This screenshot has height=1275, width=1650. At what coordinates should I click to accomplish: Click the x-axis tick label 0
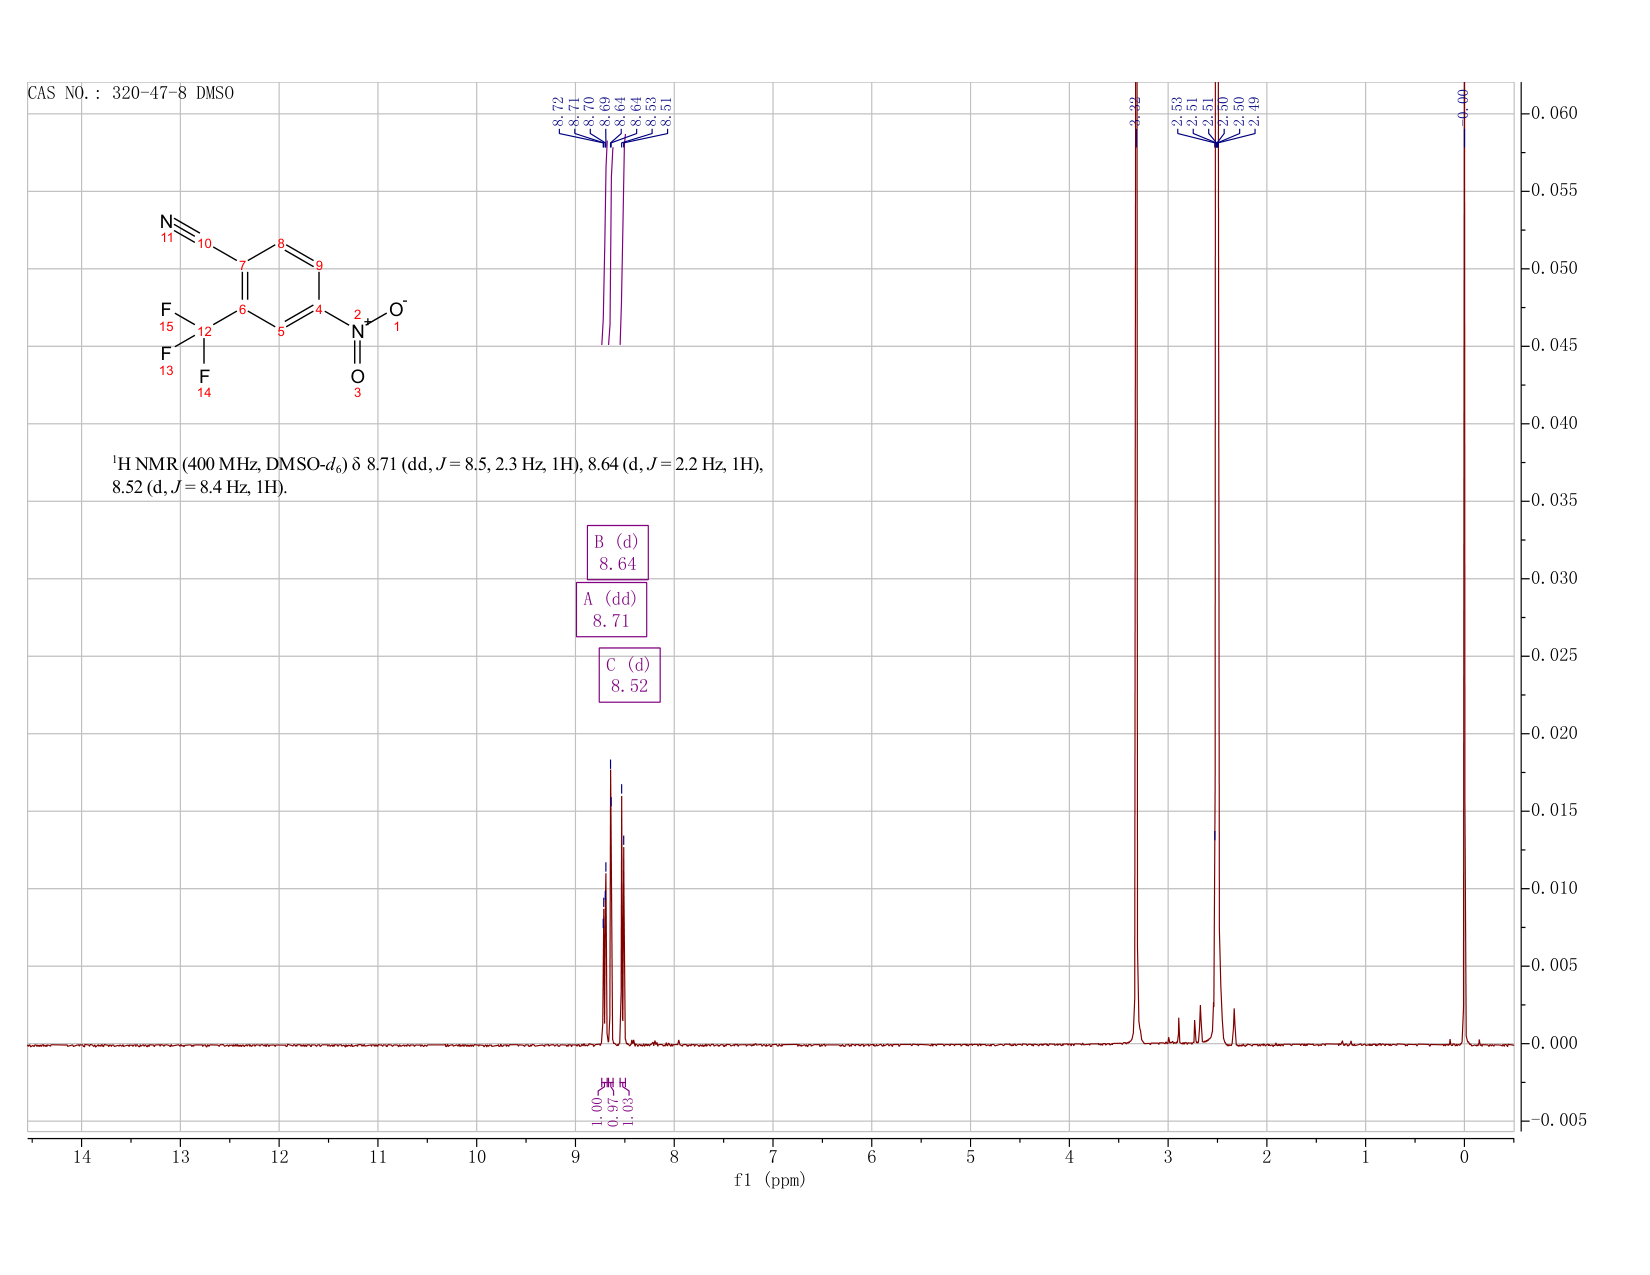1464,1157
